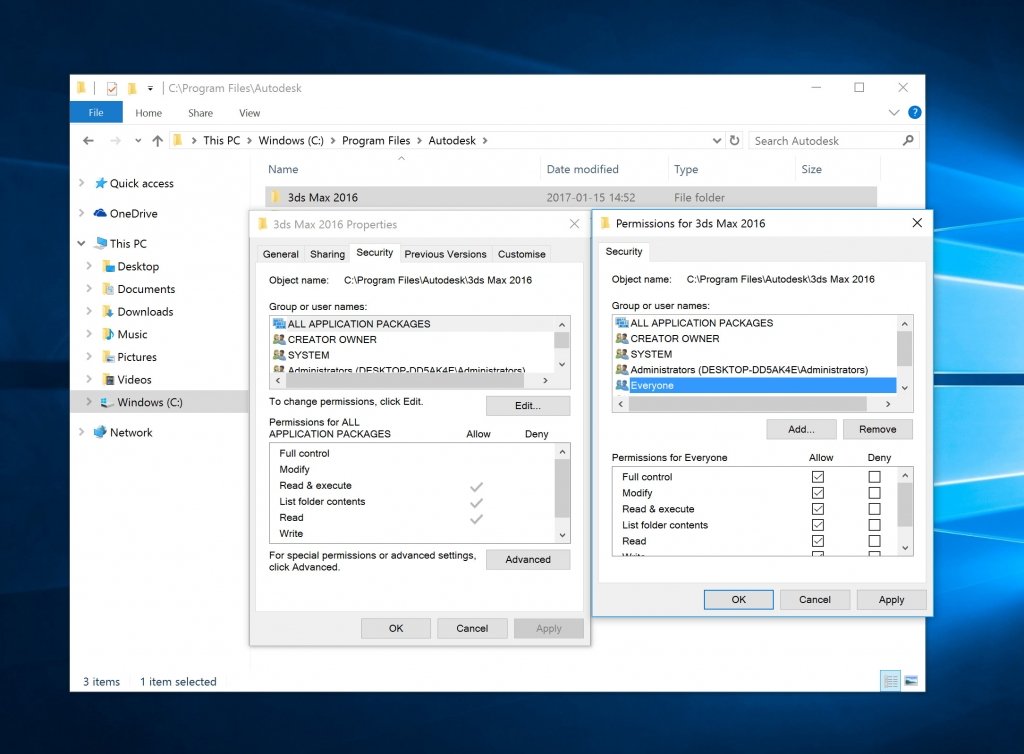Click the Desktop folder icon in sidebar

(109, 266)
